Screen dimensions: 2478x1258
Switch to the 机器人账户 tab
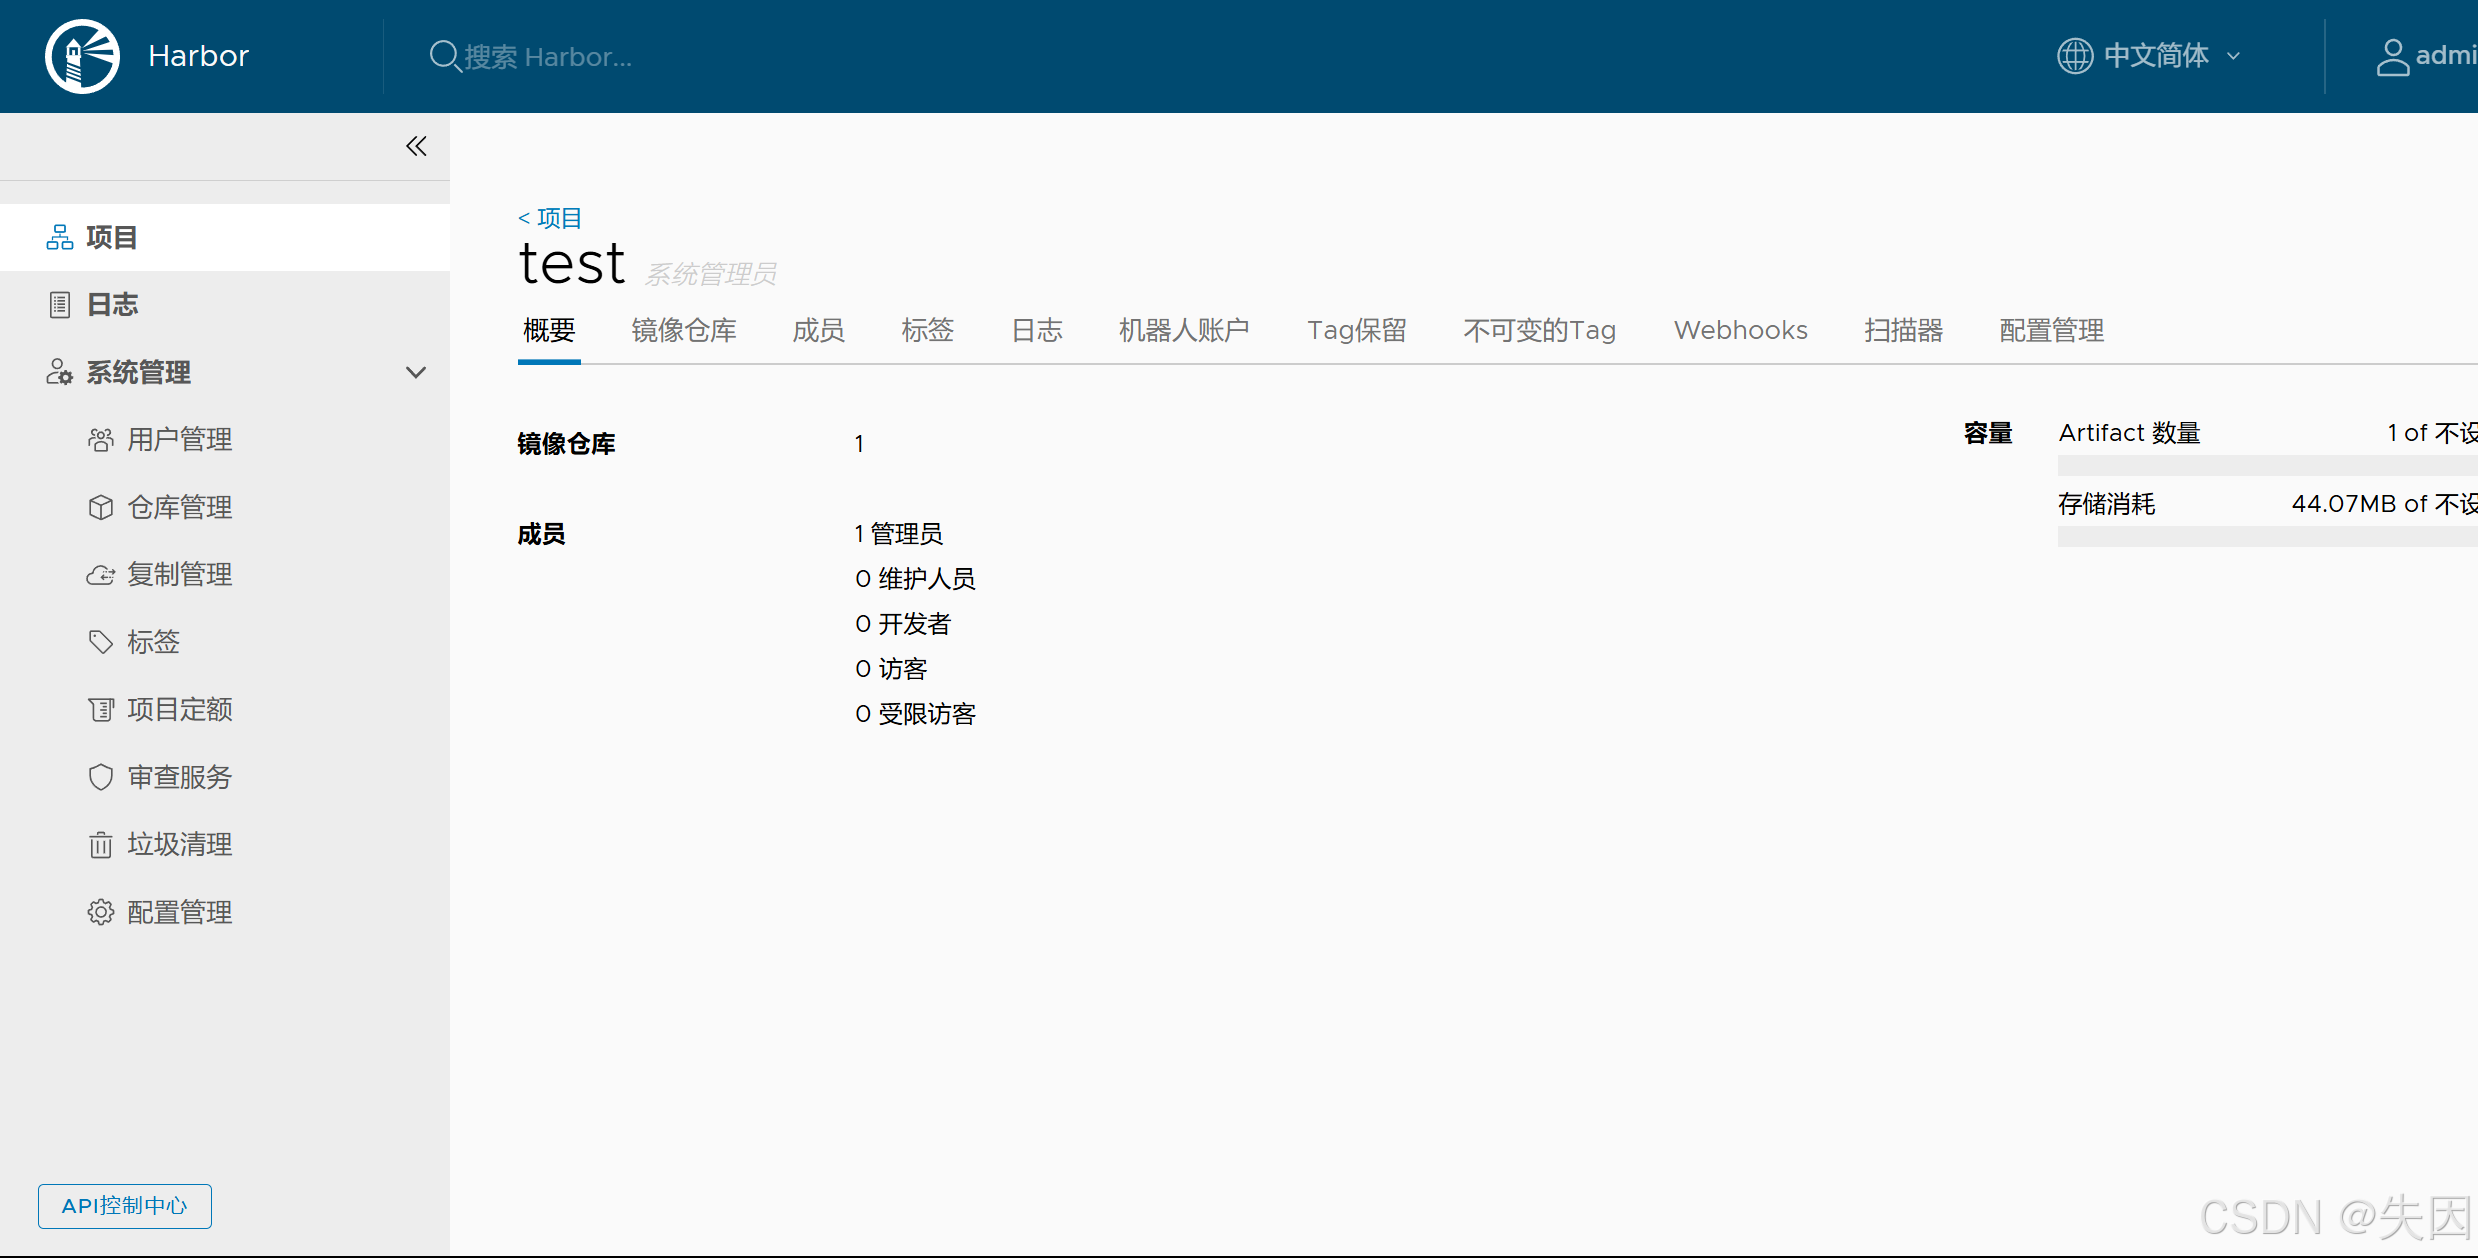[x=1184, y=331]
